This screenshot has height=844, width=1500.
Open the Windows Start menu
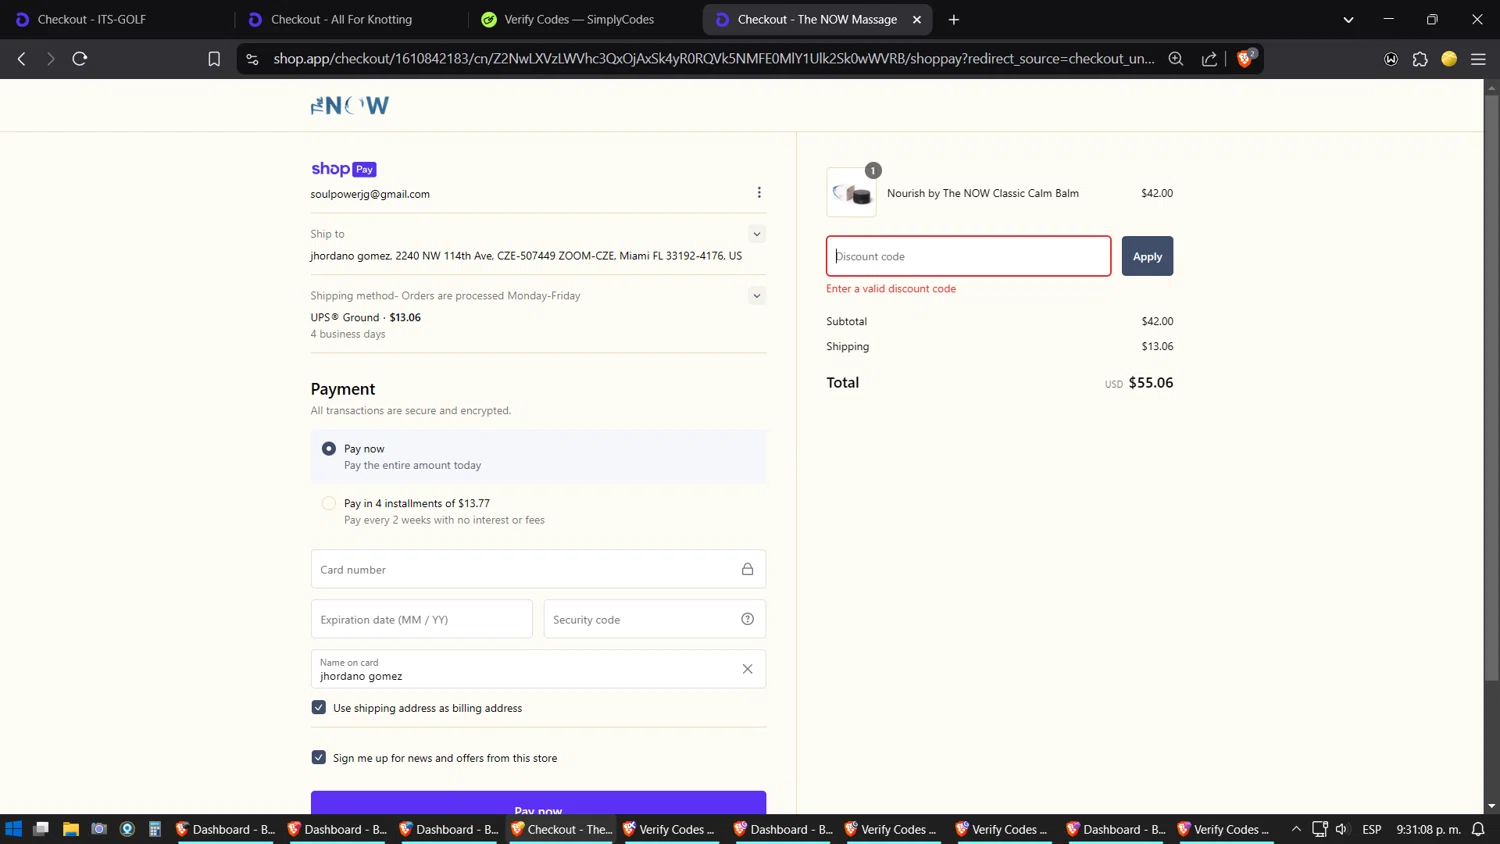coord(14,829)
